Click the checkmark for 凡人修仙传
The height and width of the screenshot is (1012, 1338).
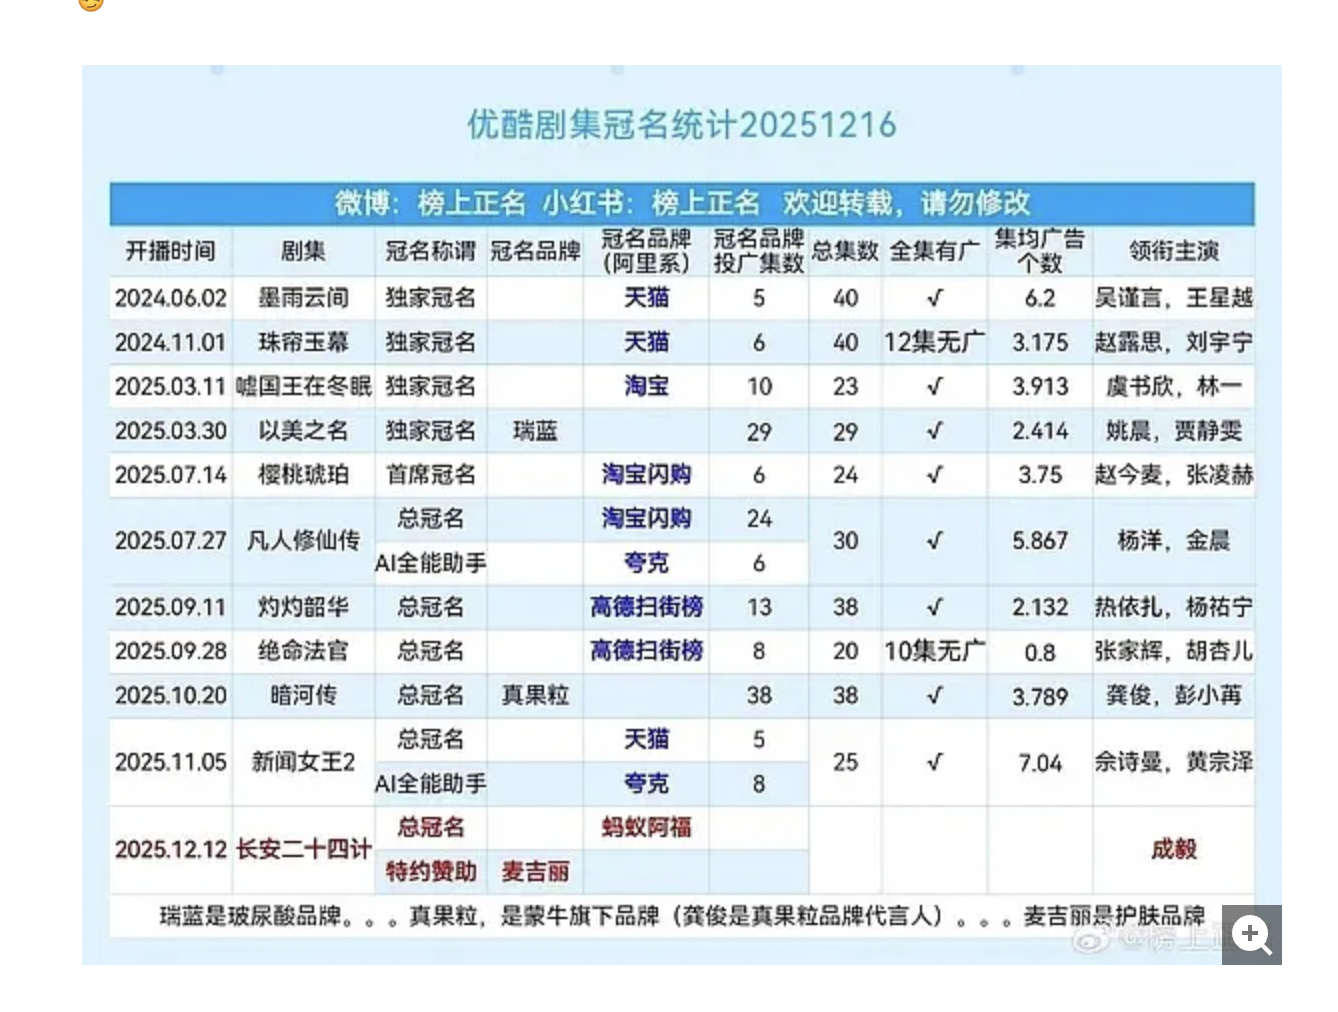point(934,541)
